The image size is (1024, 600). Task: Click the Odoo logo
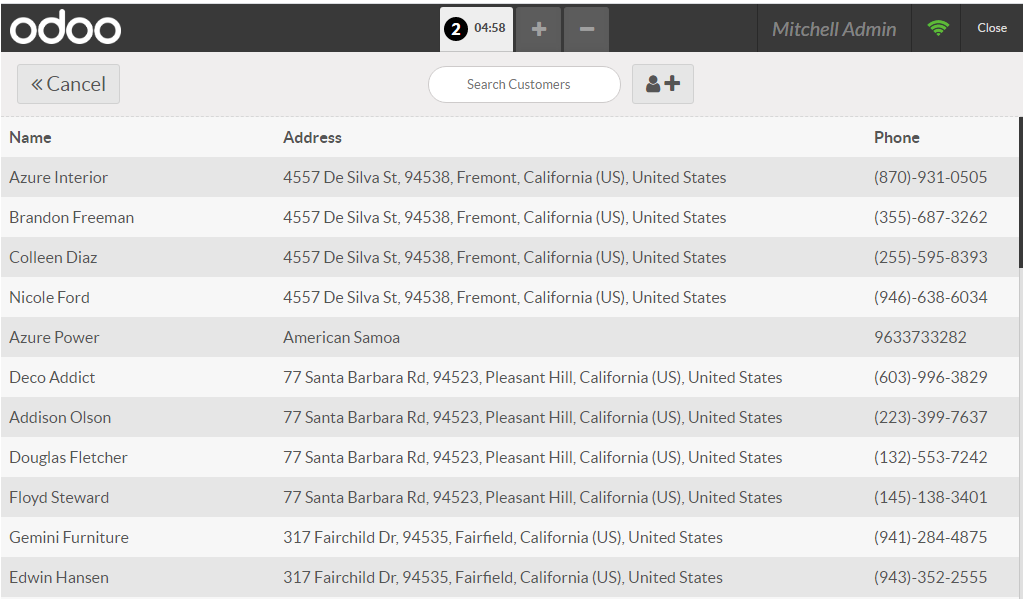[x=65, y=27]
